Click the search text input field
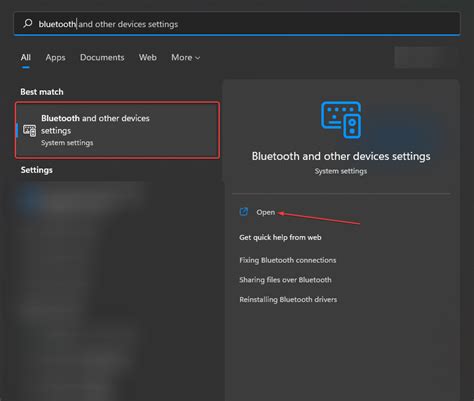Screen dimensions: 474x401 click(237, 24)
